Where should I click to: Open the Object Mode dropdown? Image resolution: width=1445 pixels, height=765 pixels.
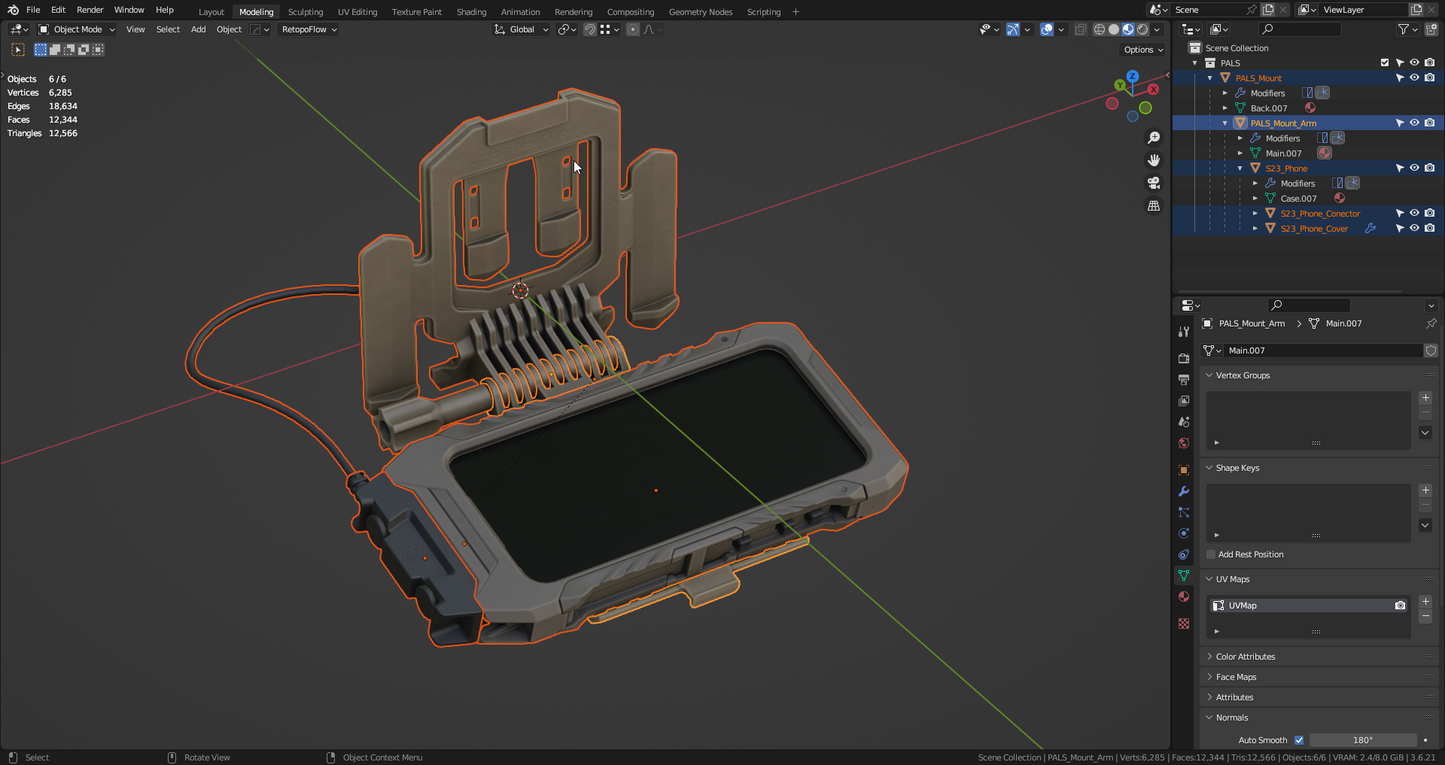coord(76,29)
